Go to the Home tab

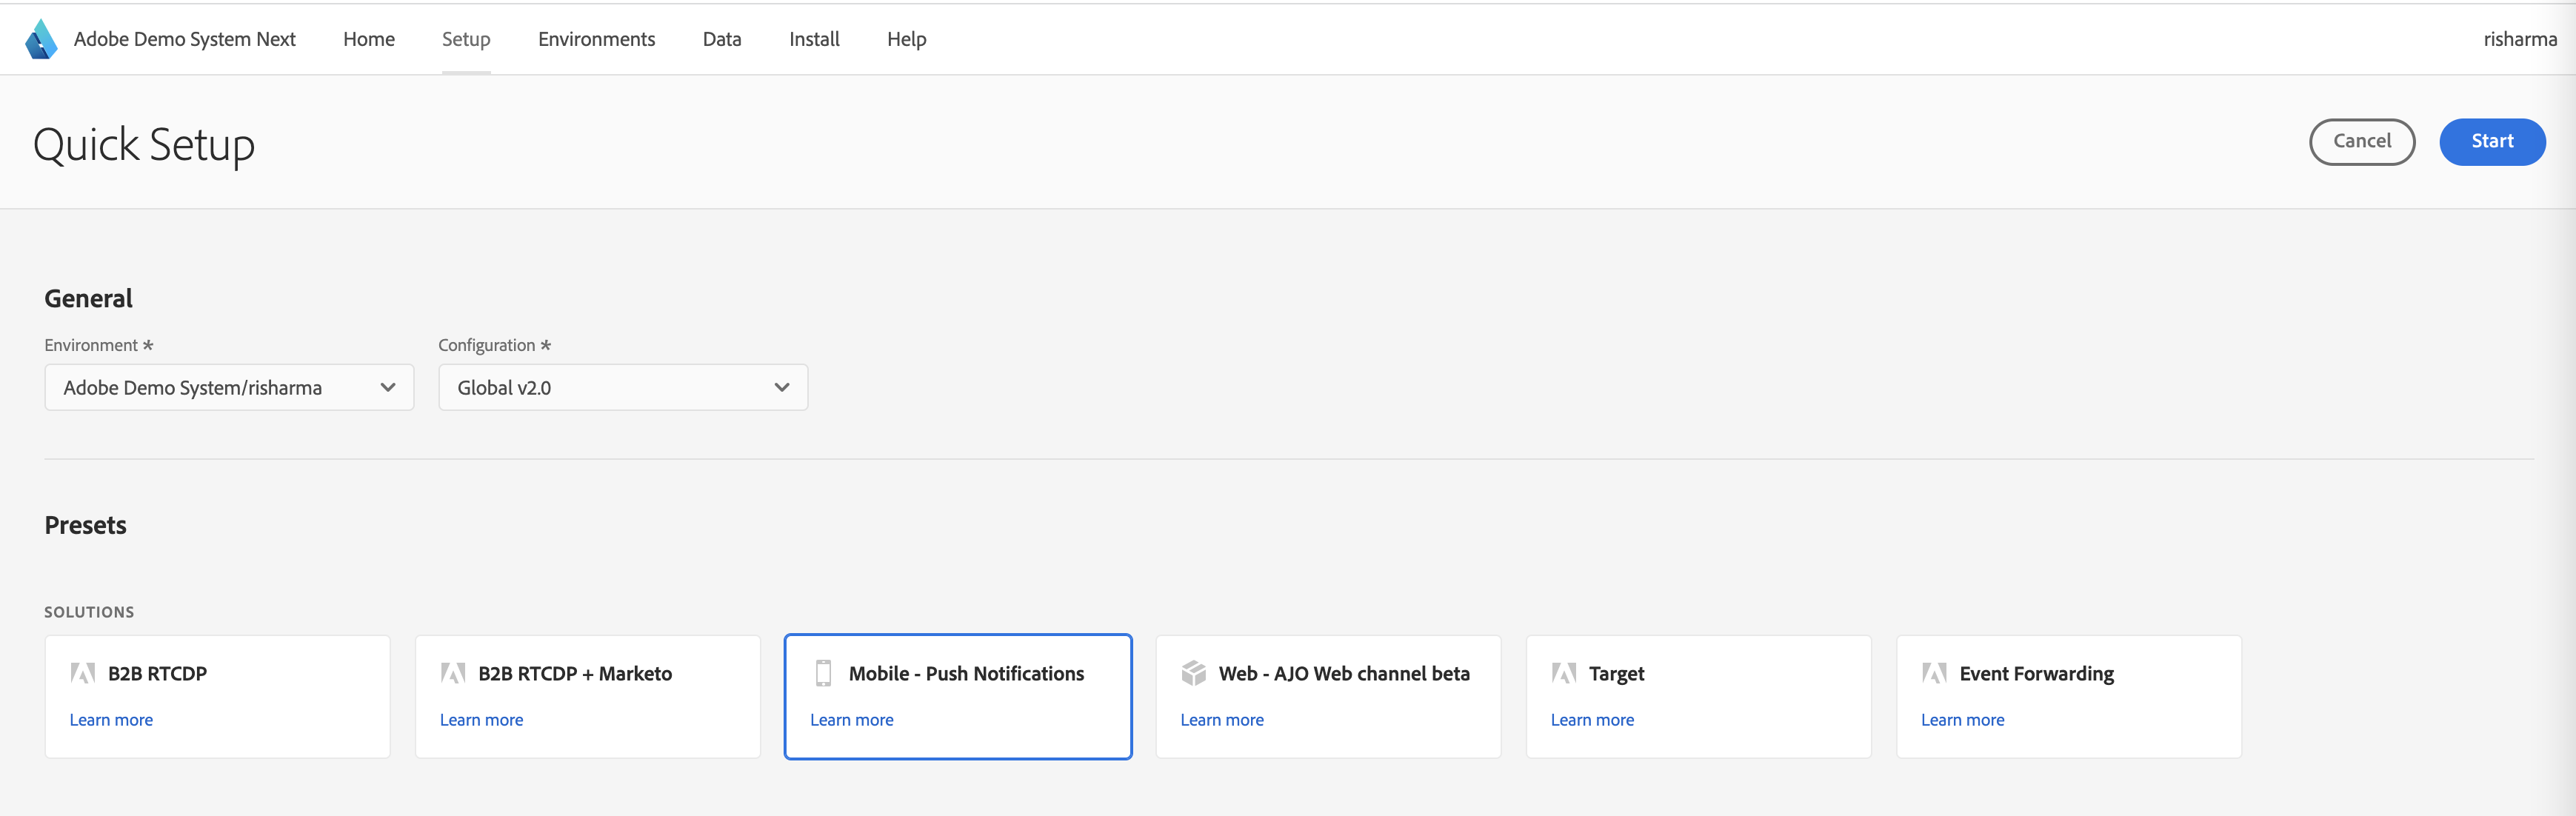click(x=369, y=39)
